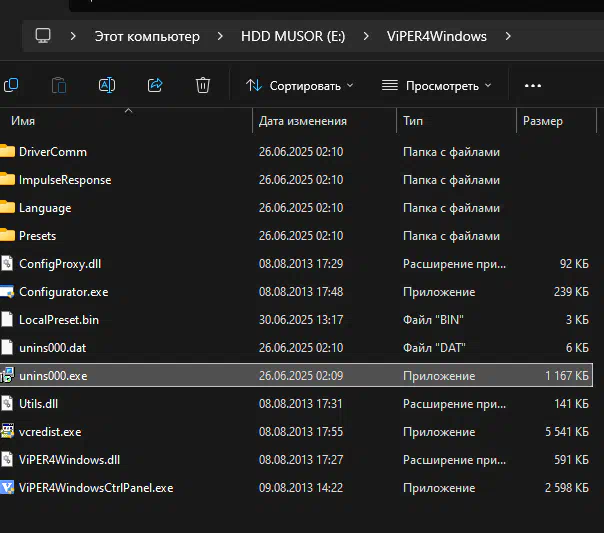Image resolution: width=604 pixels, height=533 pixels.
Task: Click the date 08.08.2013 17:55
Action: pyautogui.click(x=301, y=432)
